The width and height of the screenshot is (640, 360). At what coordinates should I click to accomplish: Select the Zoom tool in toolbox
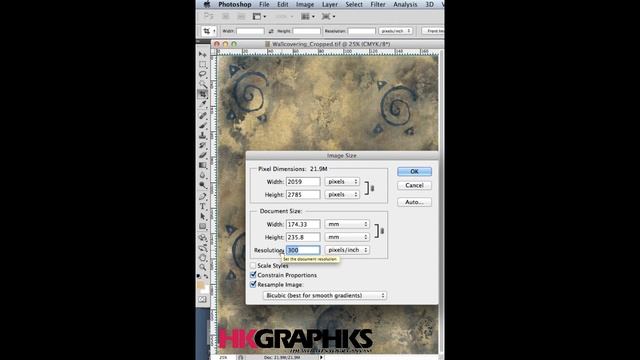pyautogui.click(x=203, y=267)
